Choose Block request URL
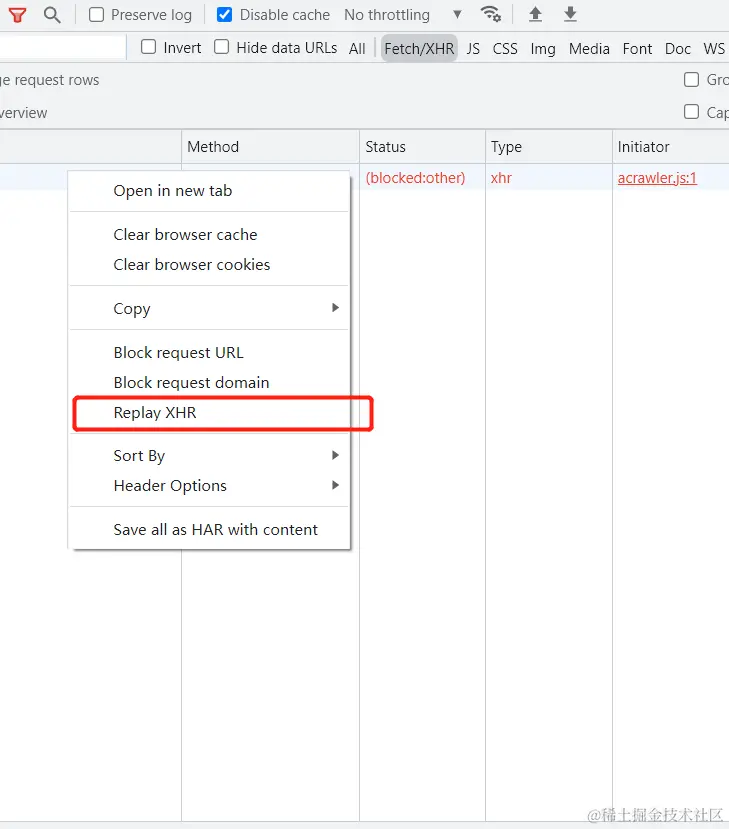The width and height of the screenshot is (729, 829). coord(209,352)
